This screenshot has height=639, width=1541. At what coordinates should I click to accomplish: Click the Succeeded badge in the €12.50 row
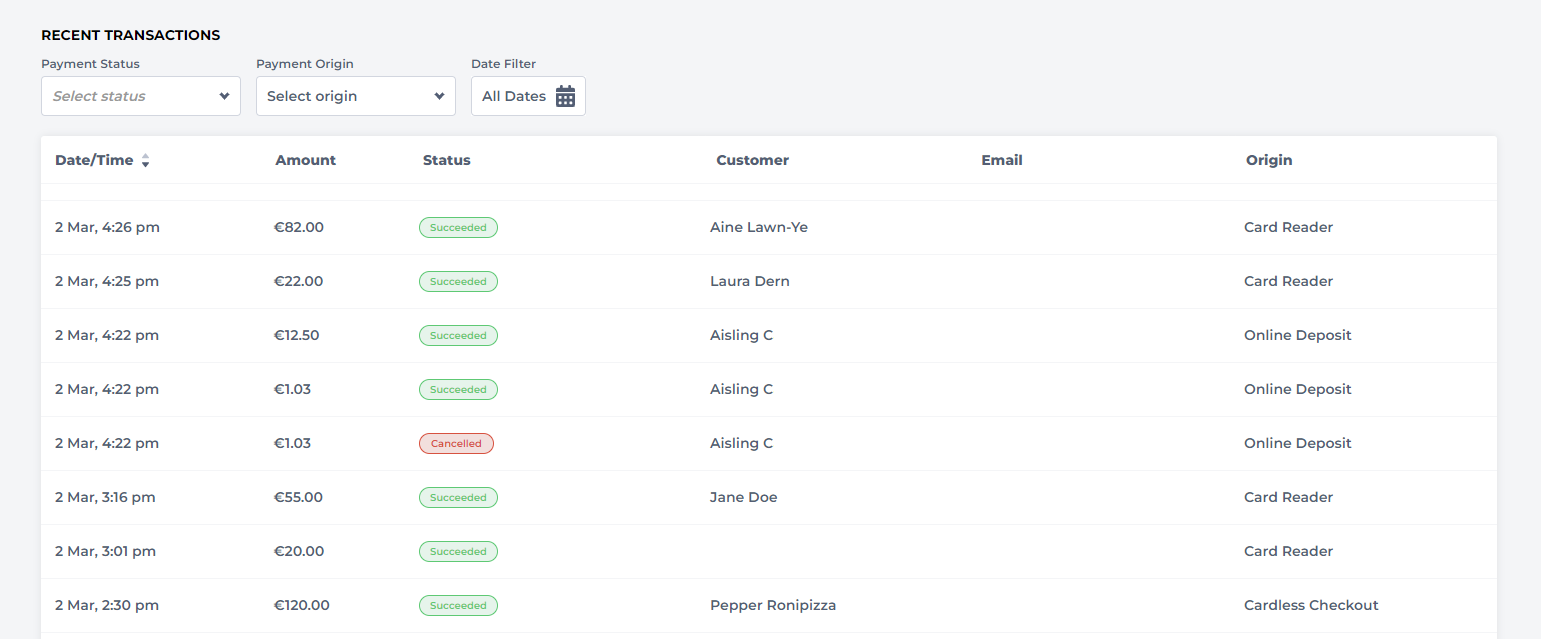(x=458, y=336)
